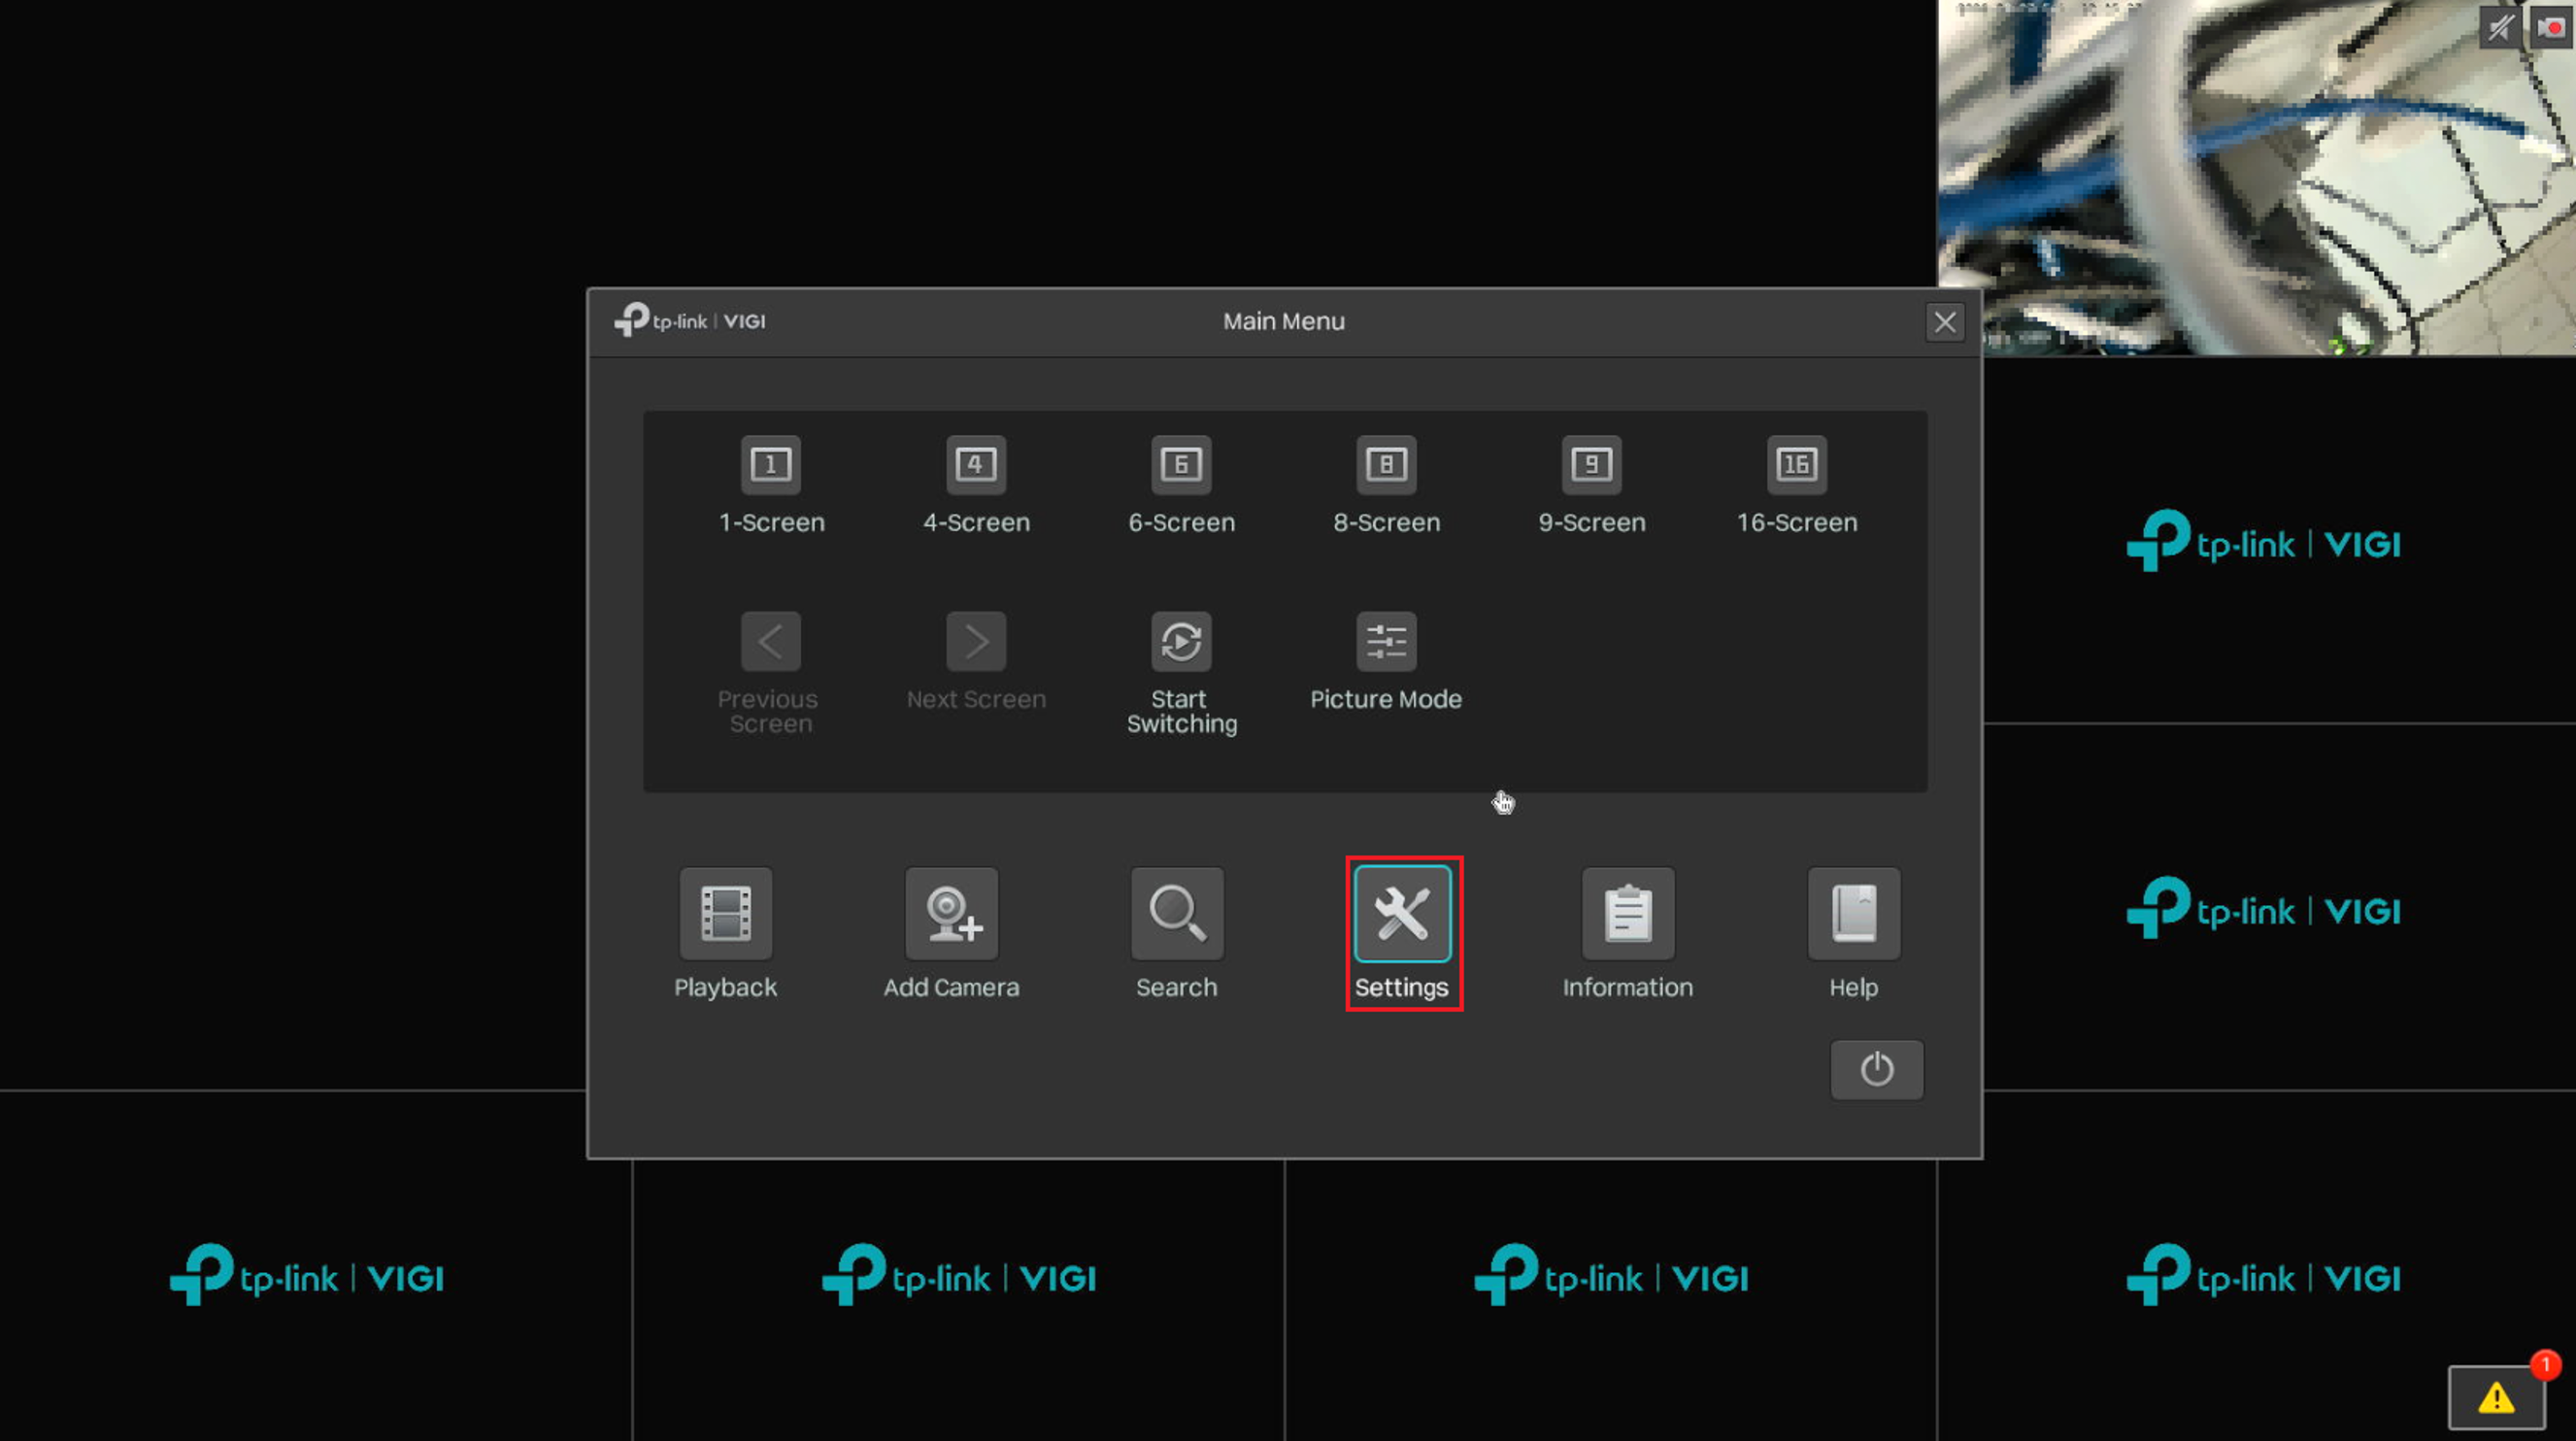The width and height of the screenshot is (2576, 1441).
Task: Switch to 4-Screen layout
Action: 976,465
